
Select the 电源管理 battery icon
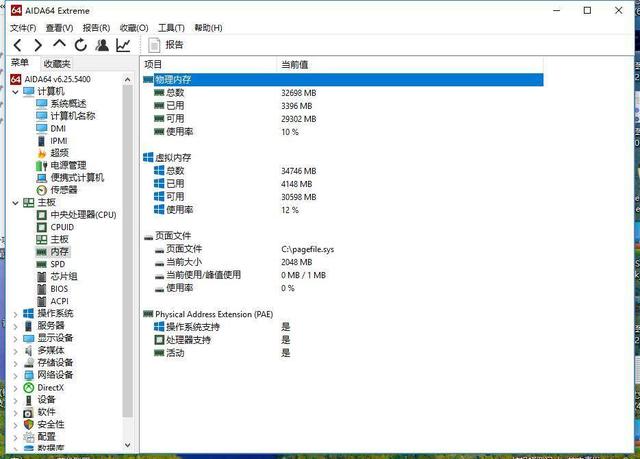42,166
